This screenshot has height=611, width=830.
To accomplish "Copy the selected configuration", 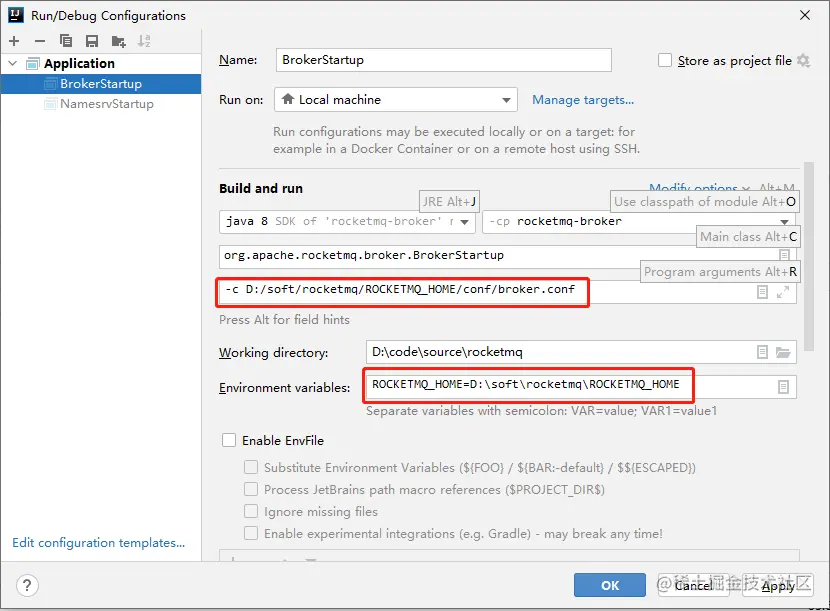I will point(66,41).
